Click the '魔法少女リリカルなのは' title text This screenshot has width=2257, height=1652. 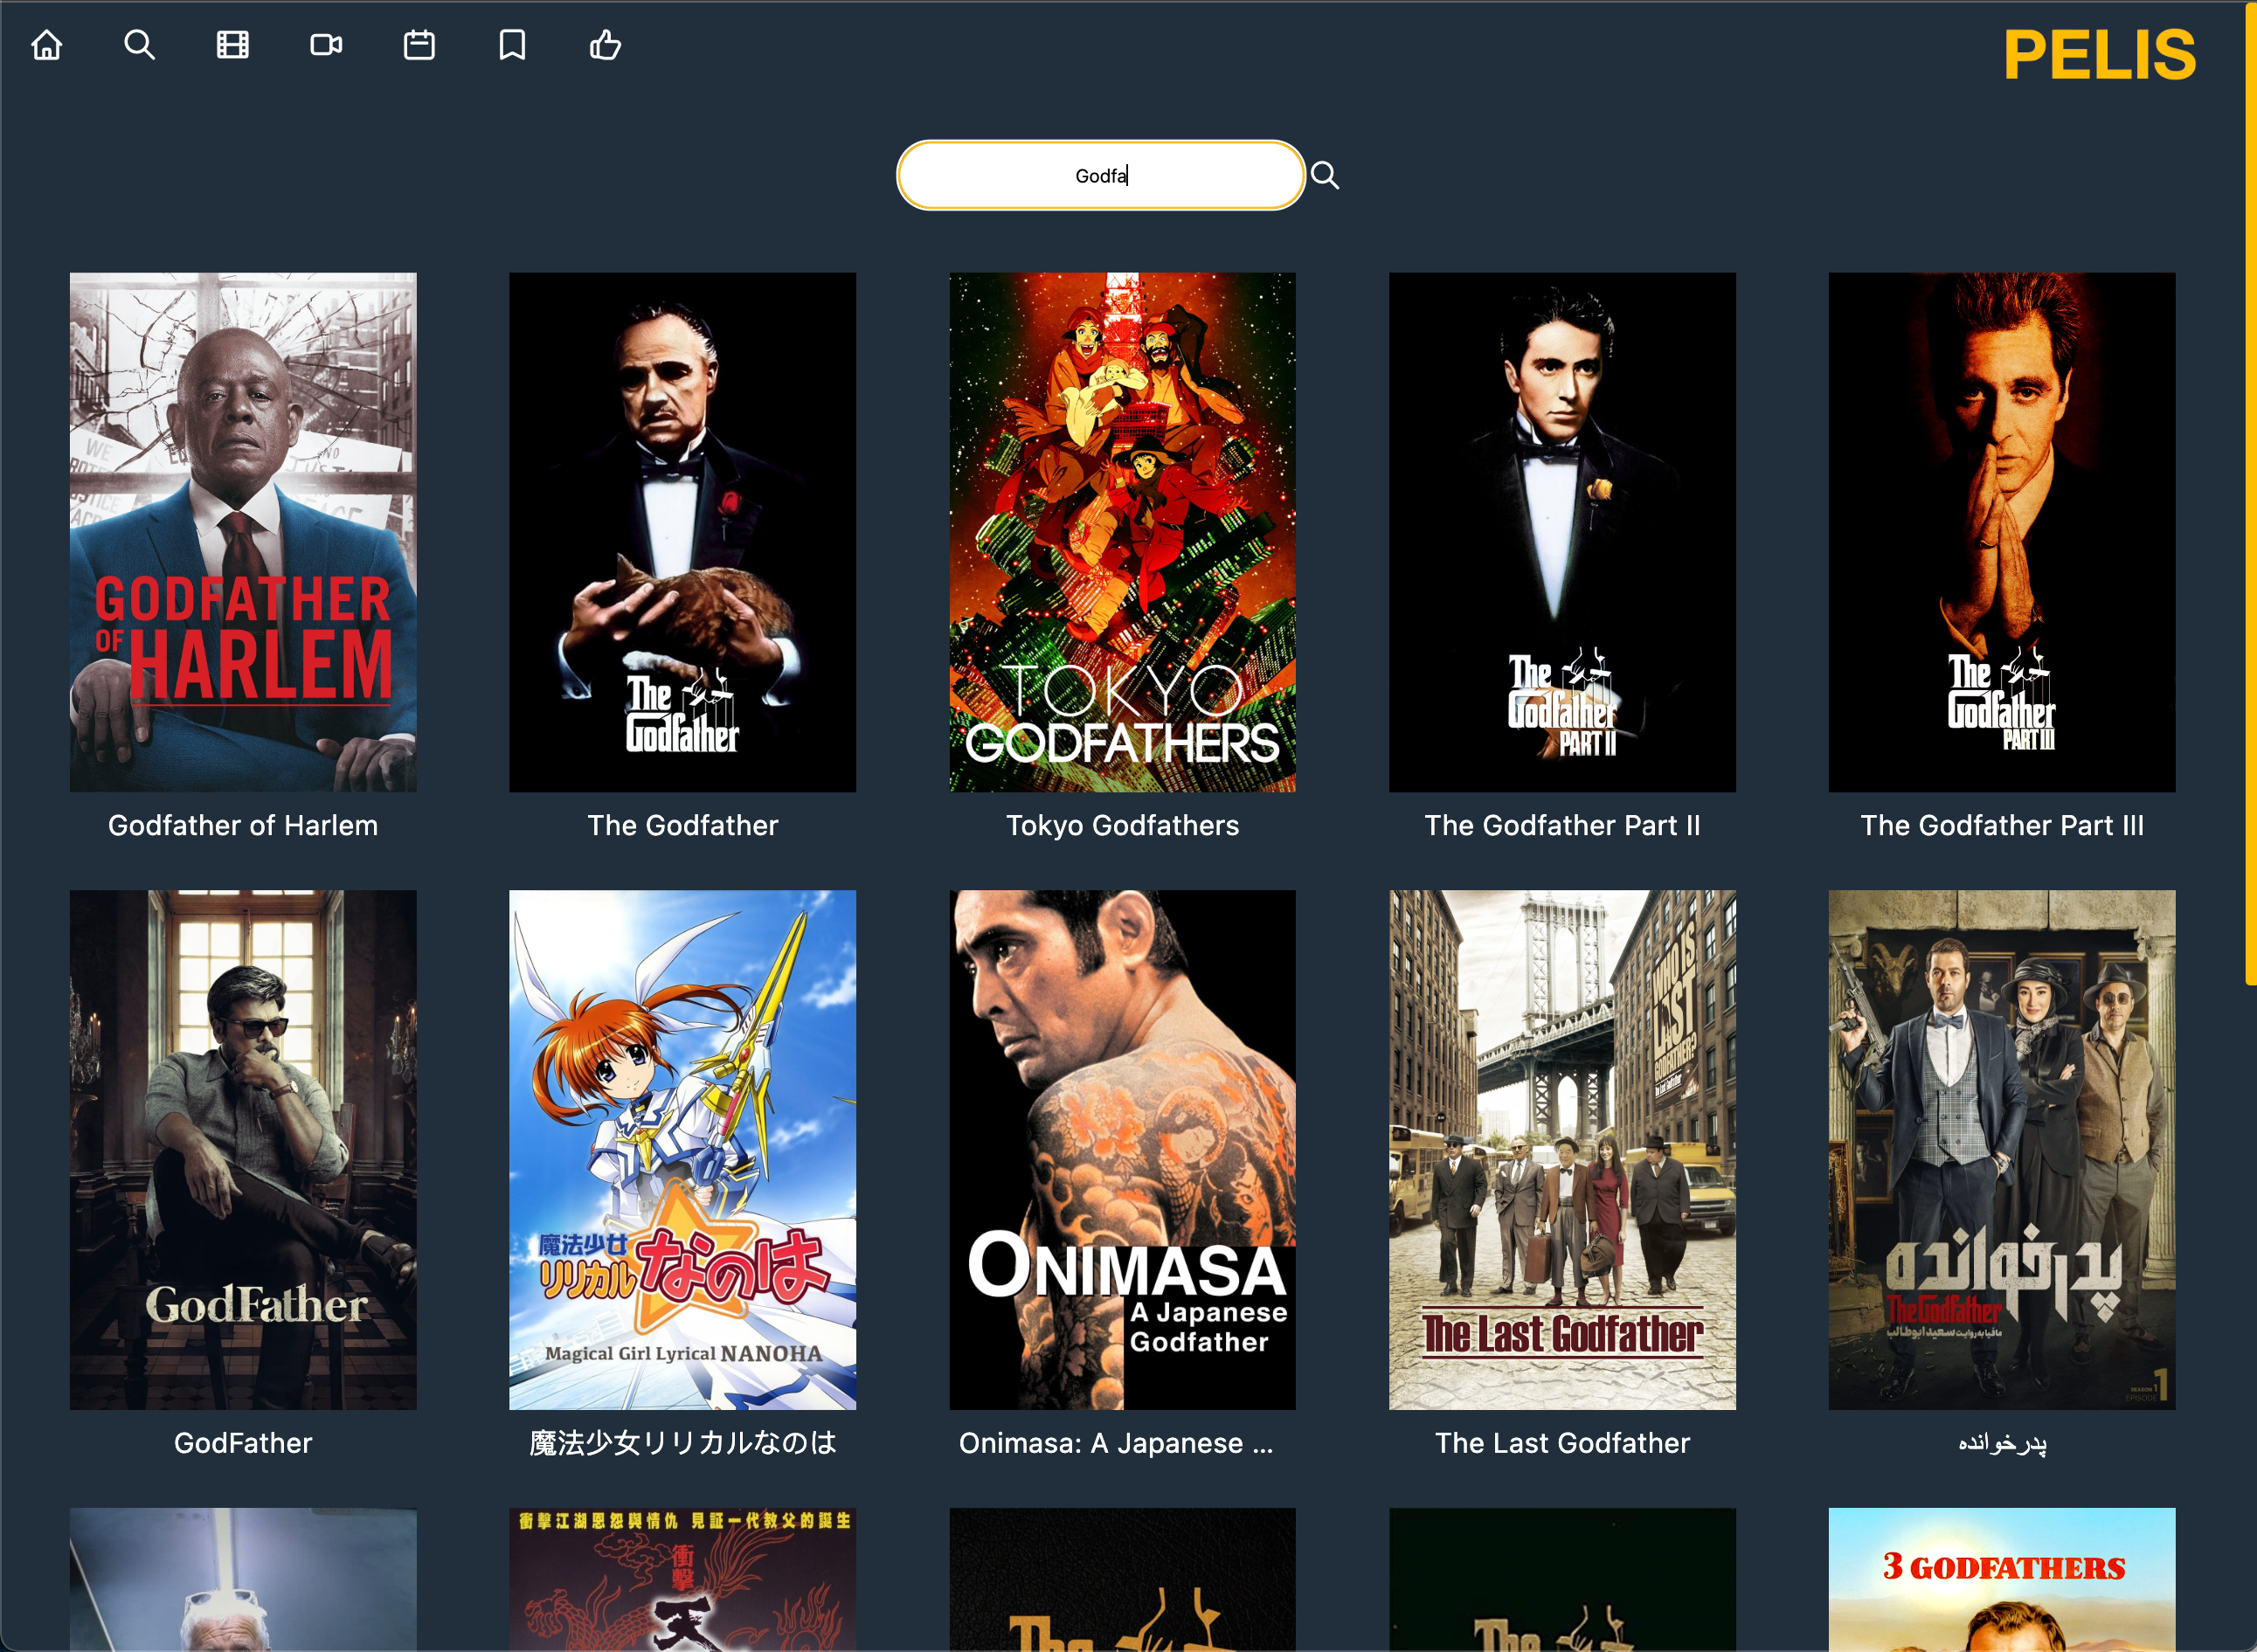[682, 1443]
